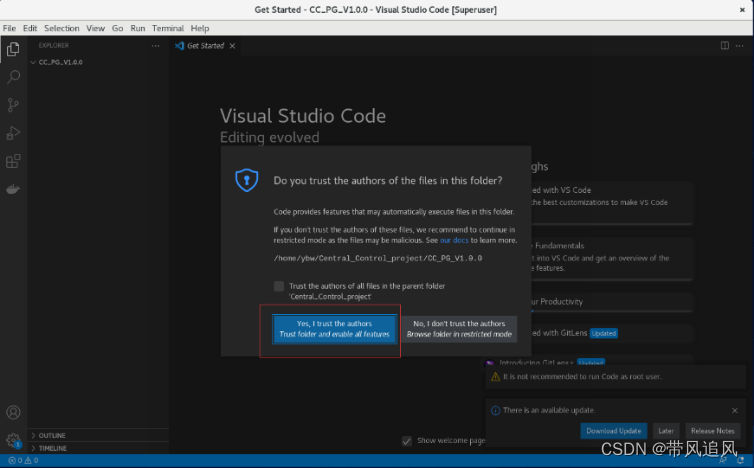
Task: Open the Help menu
Action: pos(200,28)
